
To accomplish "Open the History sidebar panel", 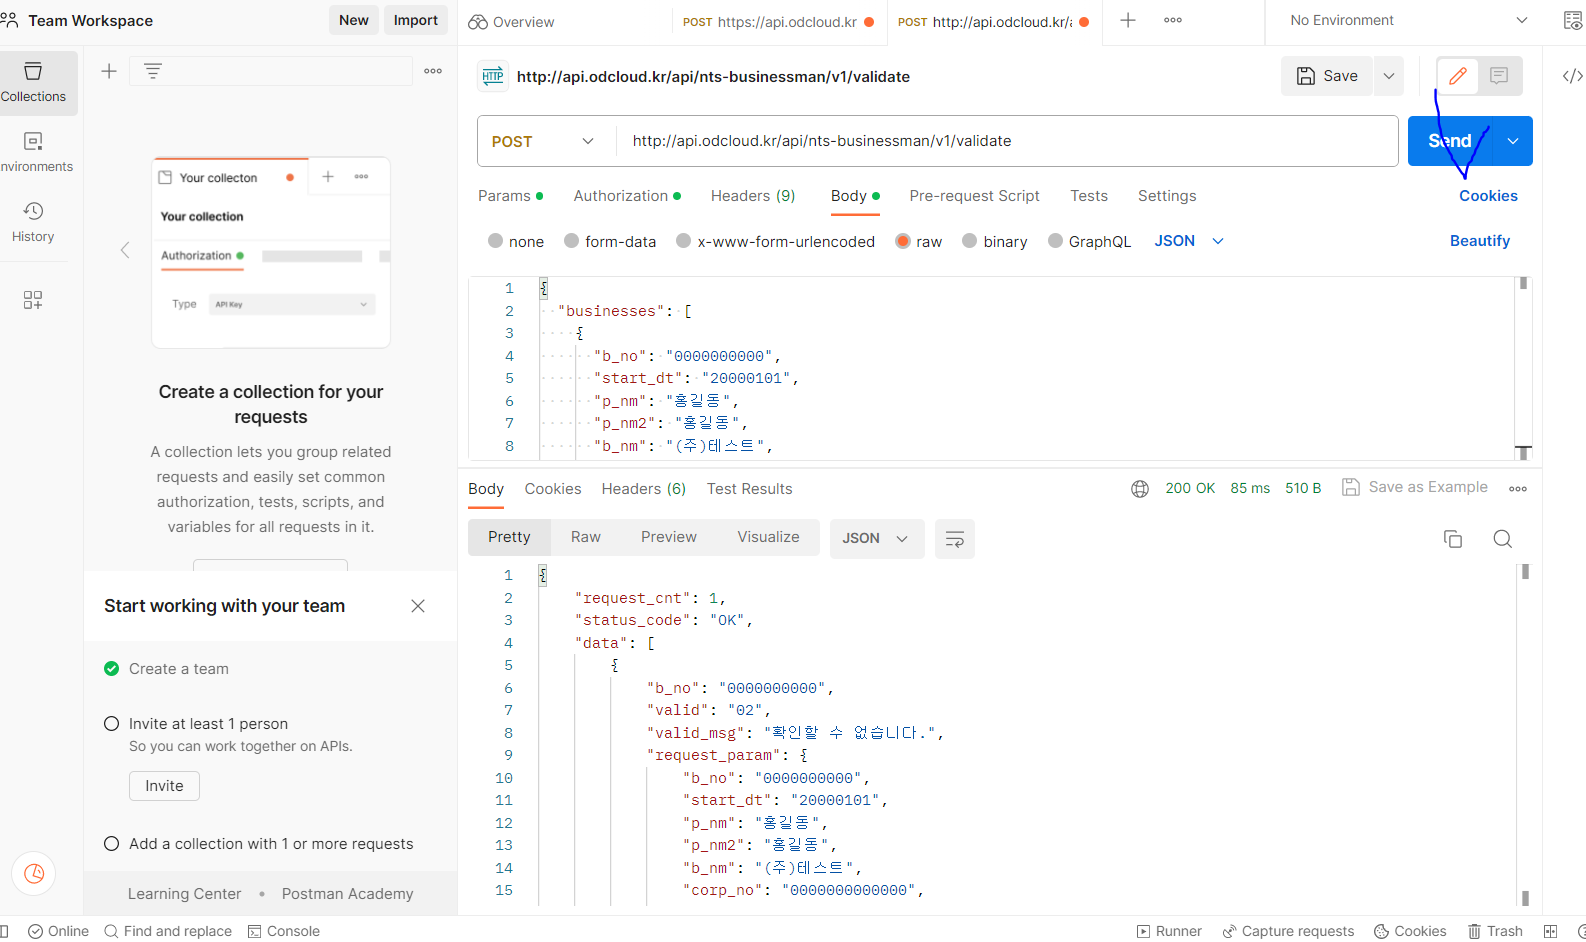I will click(x=33, y=221).
